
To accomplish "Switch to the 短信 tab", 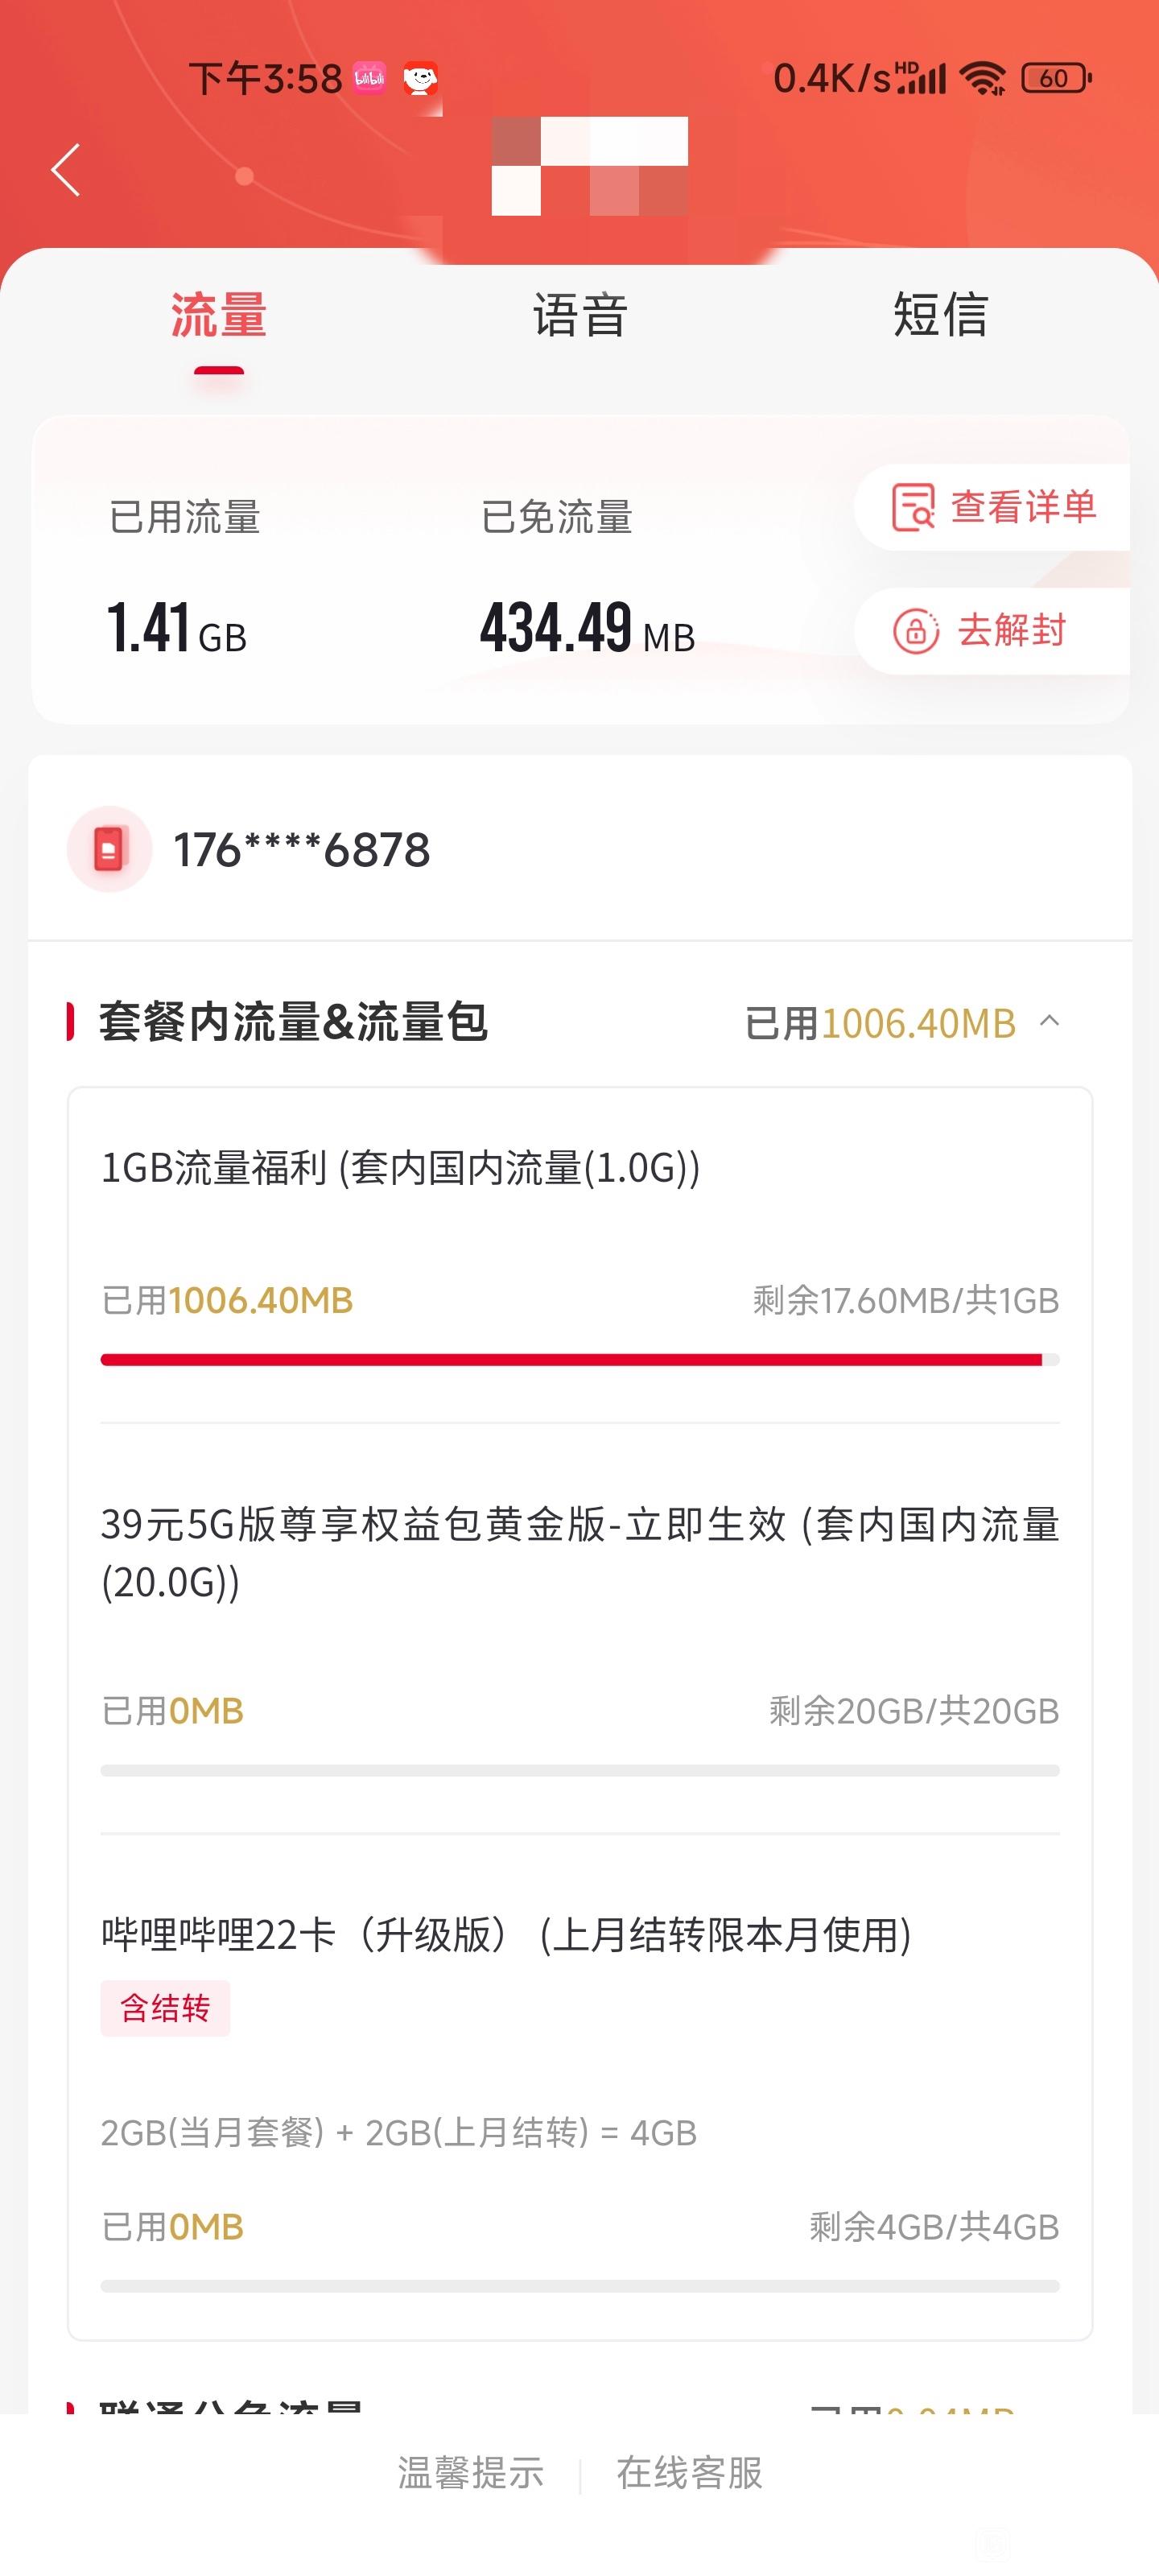I will [x=940, y=315].
